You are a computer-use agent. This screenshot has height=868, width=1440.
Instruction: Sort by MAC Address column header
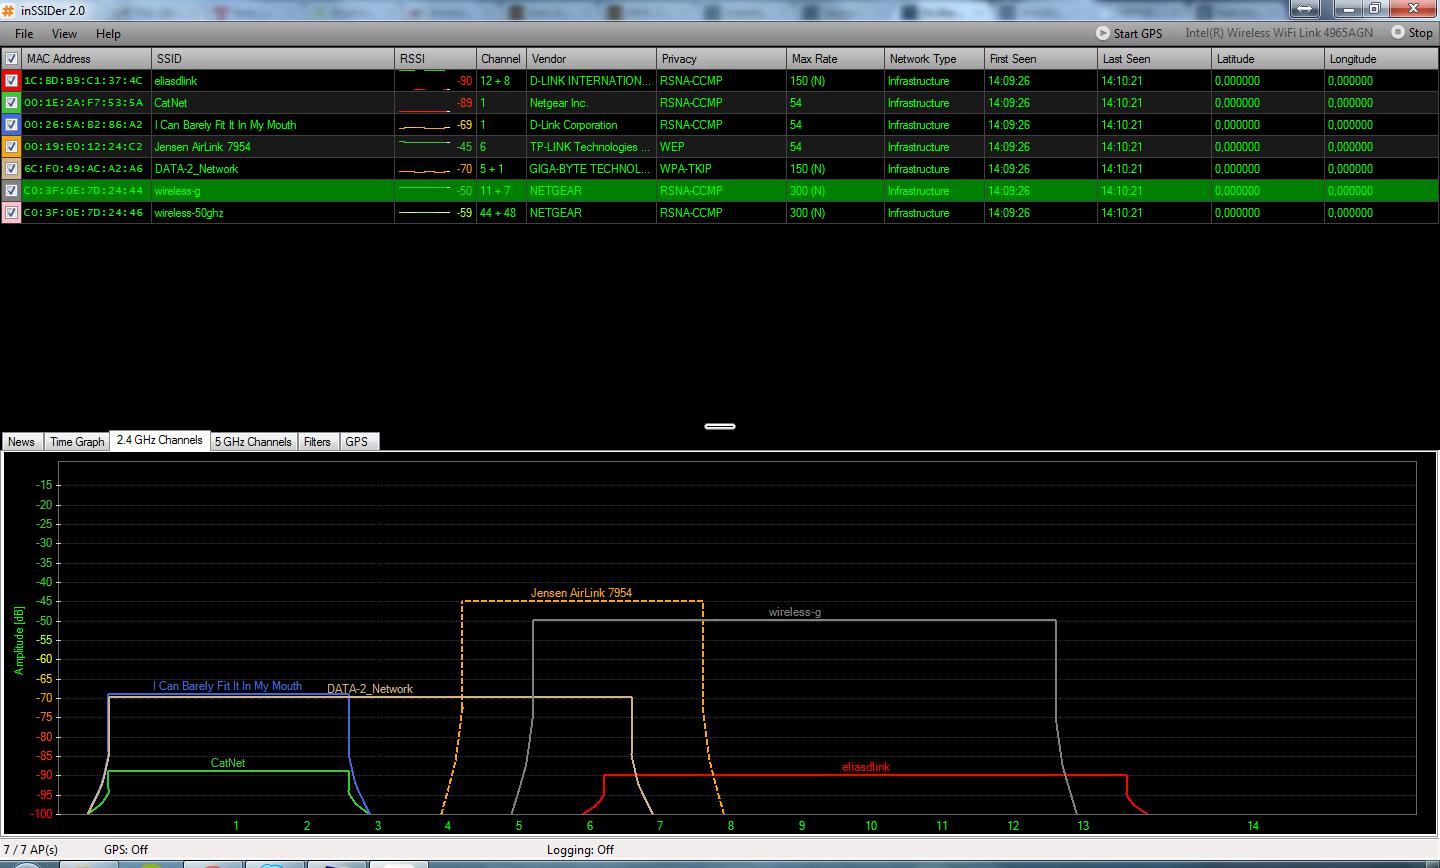point(87,59)
